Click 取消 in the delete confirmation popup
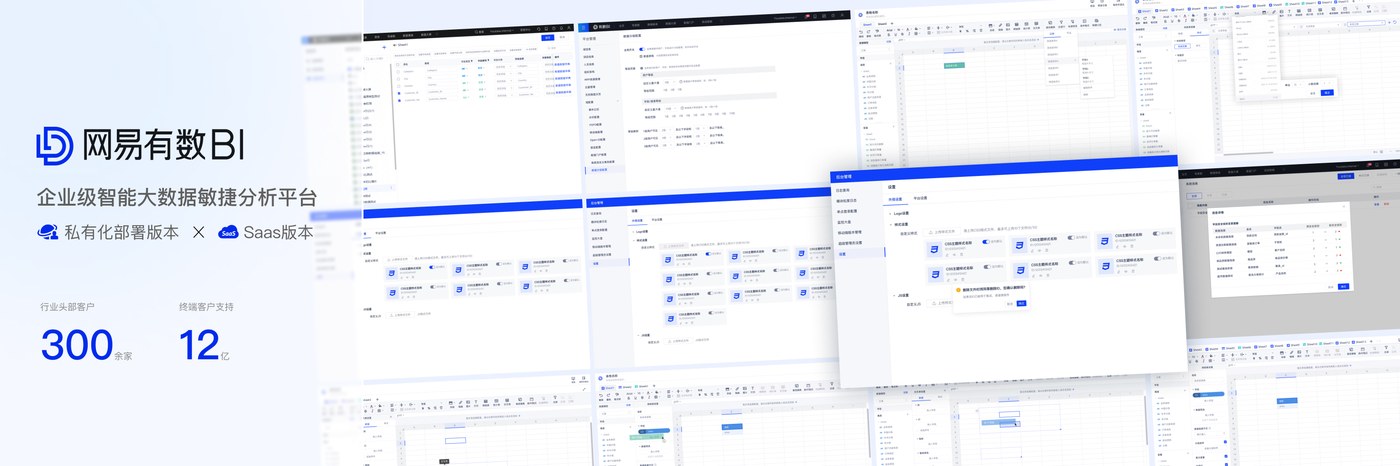 (1010, 303)
